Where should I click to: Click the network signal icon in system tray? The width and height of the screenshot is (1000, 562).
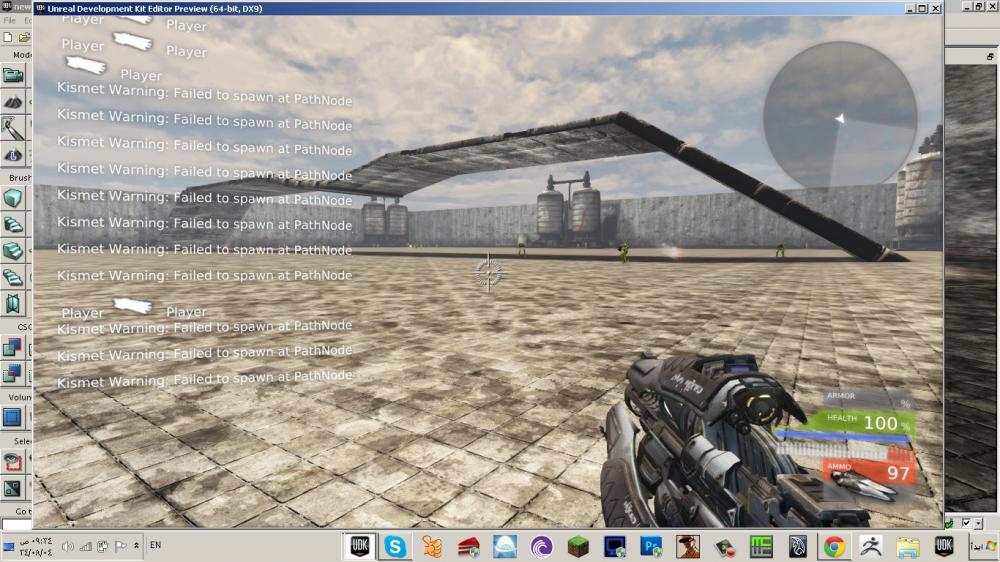pyautogui.click(x=85, y=546)
